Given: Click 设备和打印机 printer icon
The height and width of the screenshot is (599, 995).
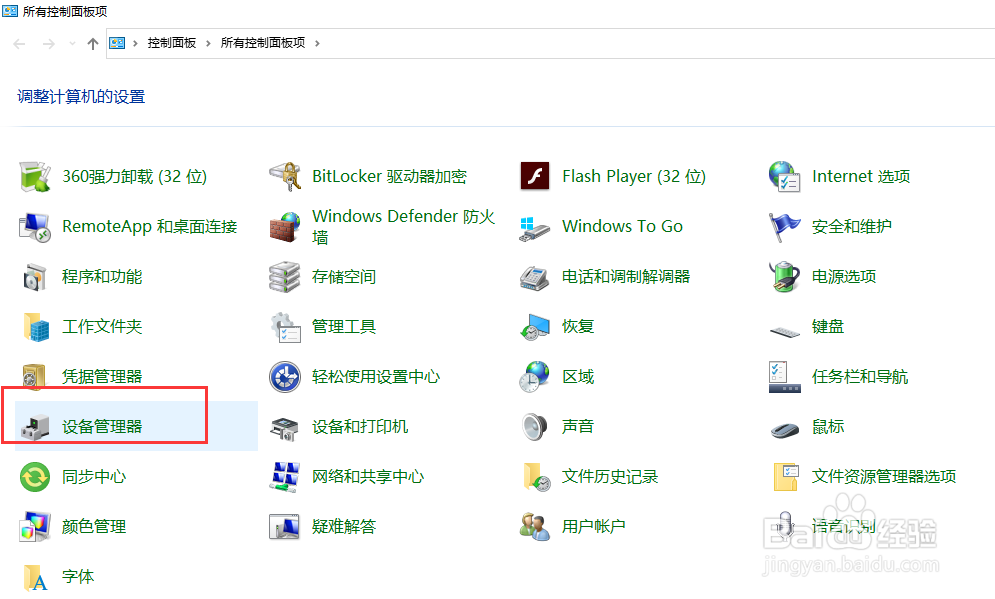Looking at the screenshot, I should 285,428.
